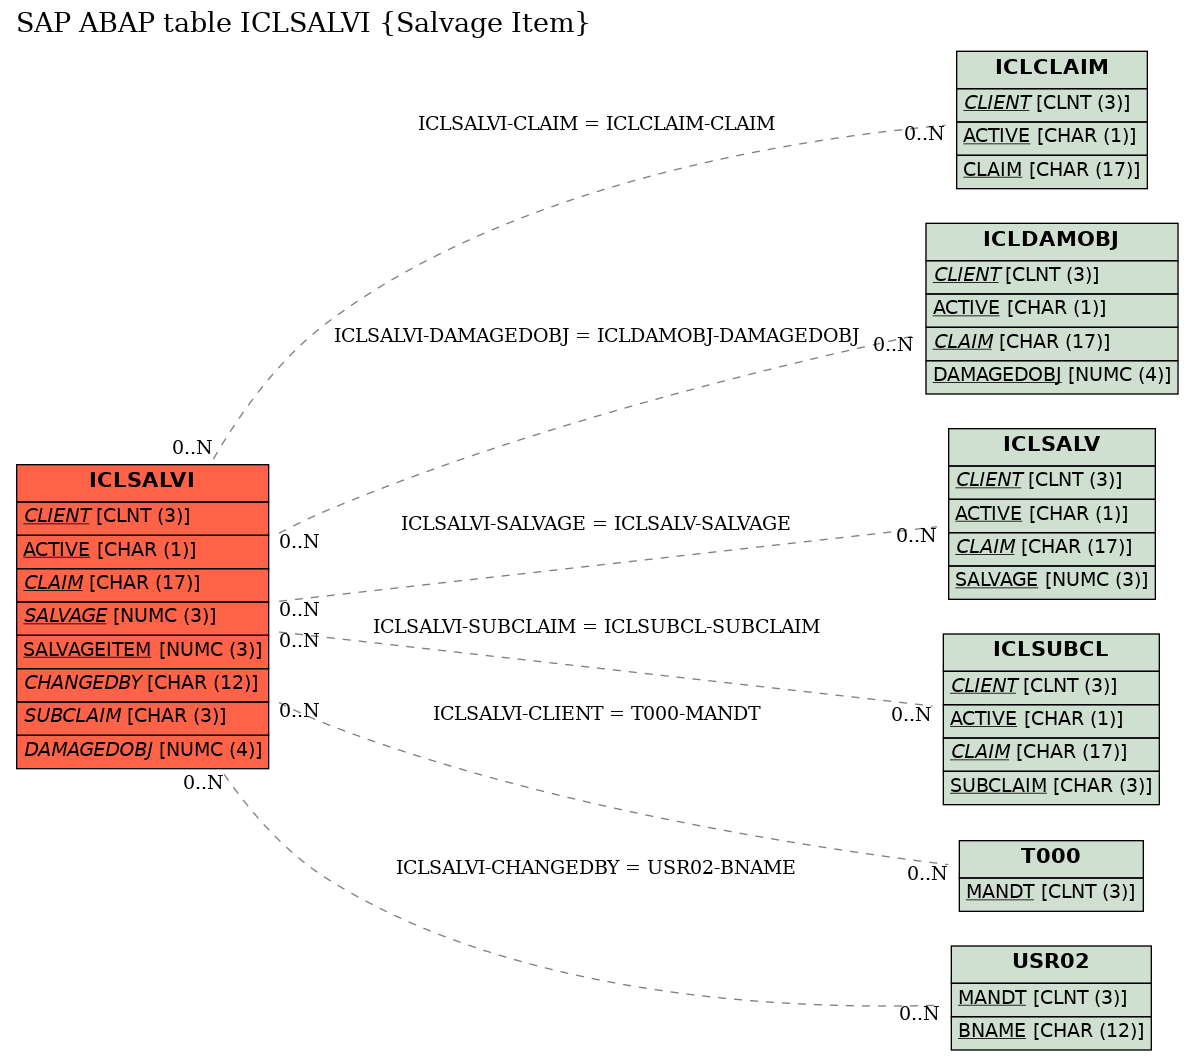Click the ICLSALVI table header
Viewport: 1193px width, 1061px height.
[142, 482]
